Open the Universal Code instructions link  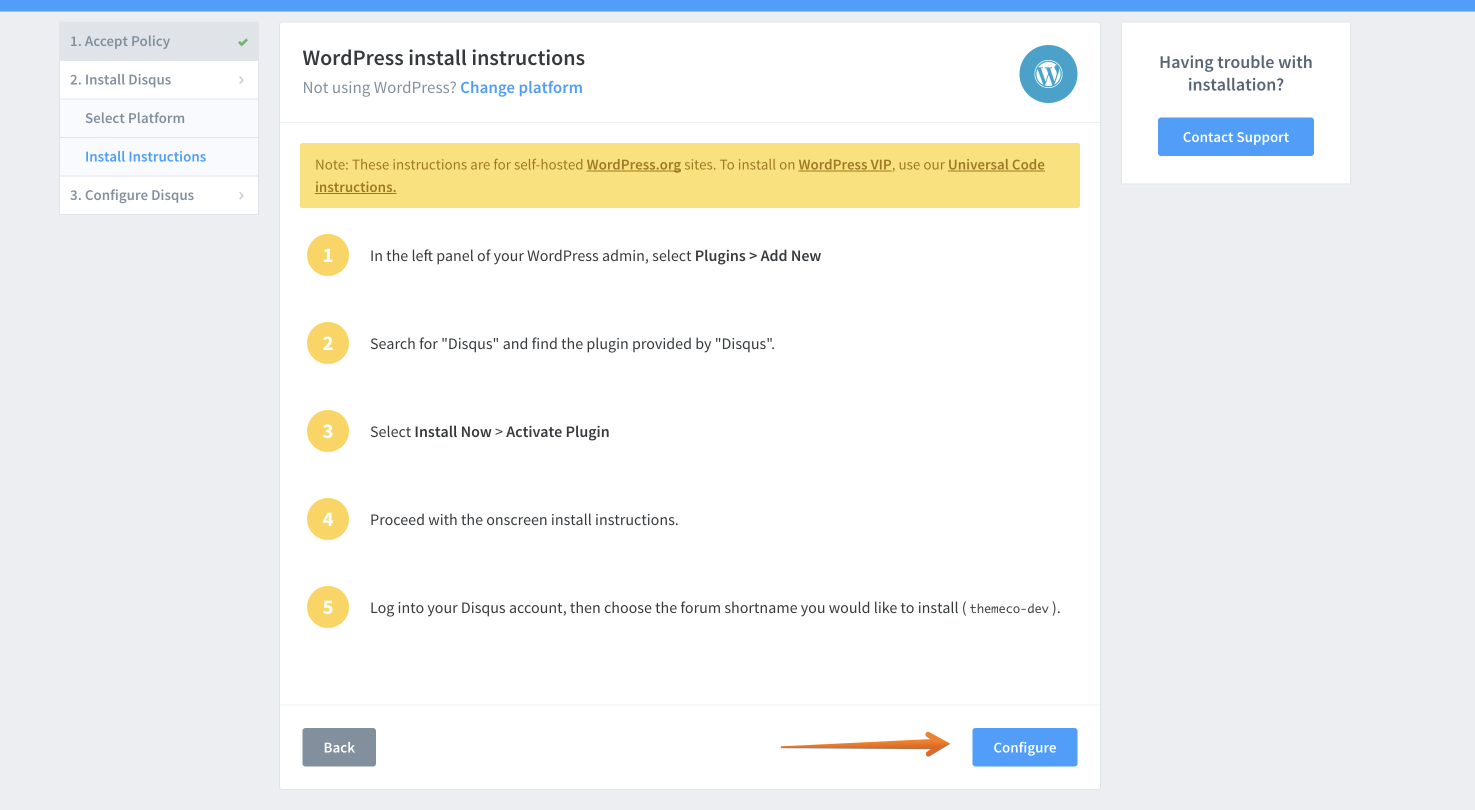coord(996,165)
